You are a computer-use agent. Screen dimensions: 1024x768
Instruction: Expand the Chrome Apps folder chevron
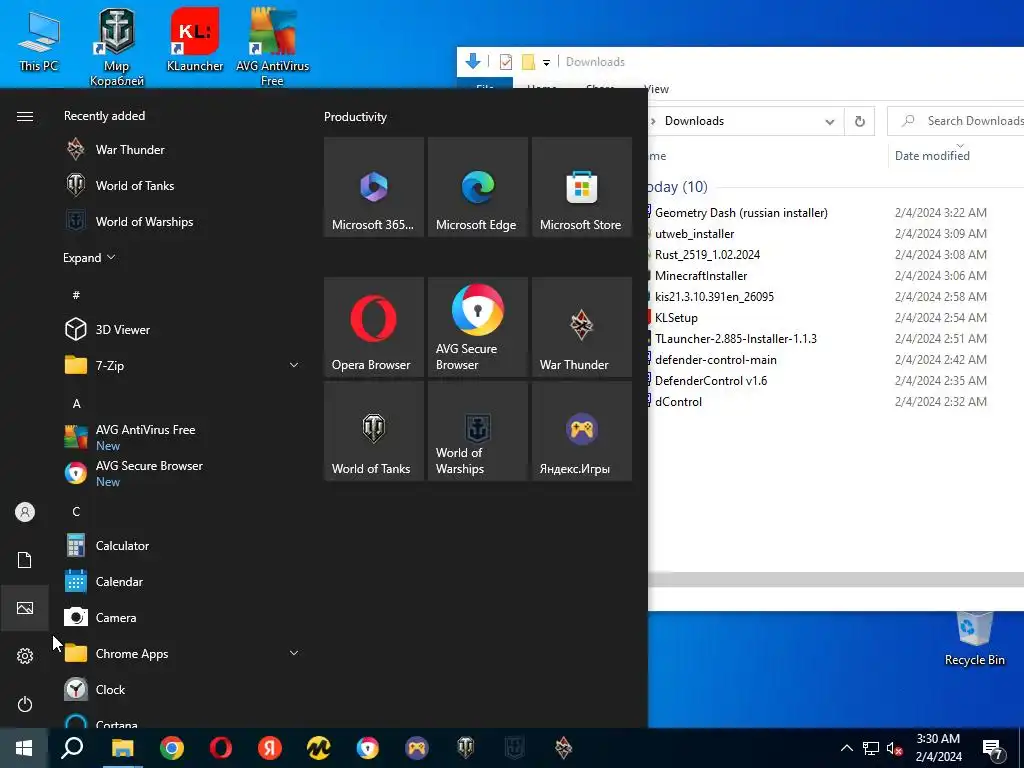click(293, 653)
